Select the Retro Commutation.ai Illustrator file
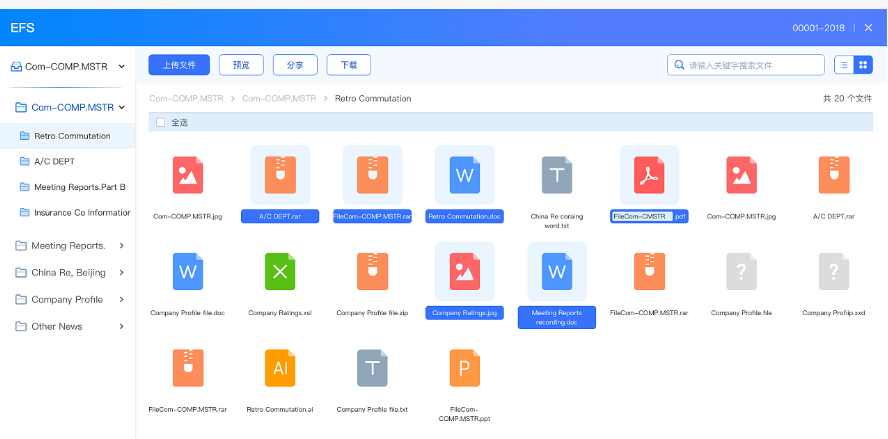Viewport: 888px width, 439px height. 280,368
